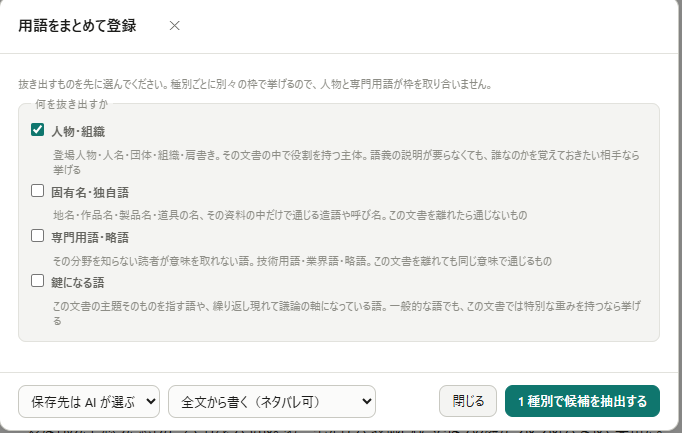Click the 閉じる button
Image resolution: width=682 pixels, height=433 pixels.
click(x=468, y=401)
